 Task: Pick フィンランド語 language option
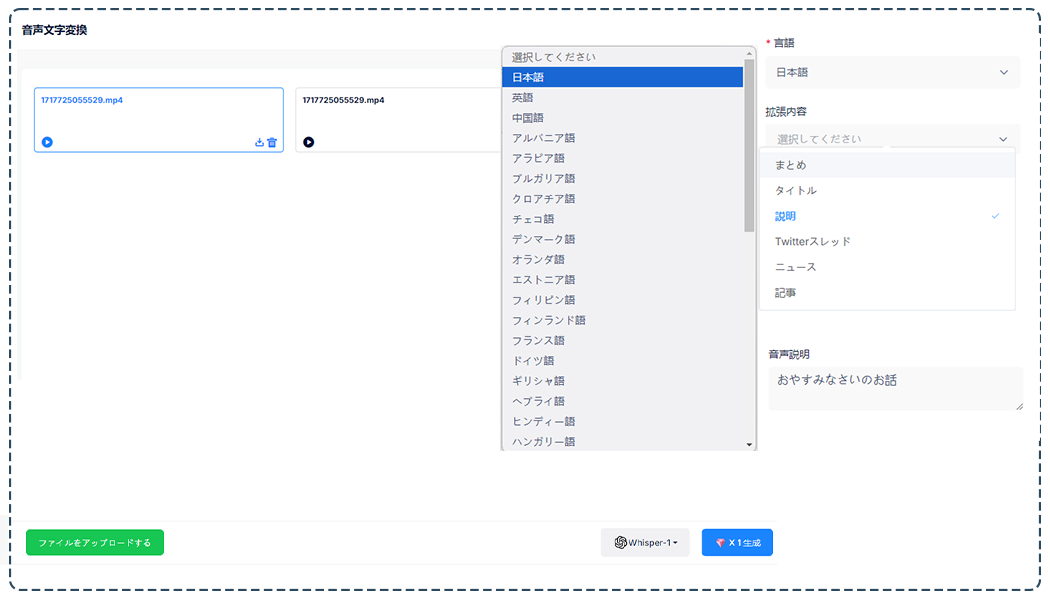622,320
